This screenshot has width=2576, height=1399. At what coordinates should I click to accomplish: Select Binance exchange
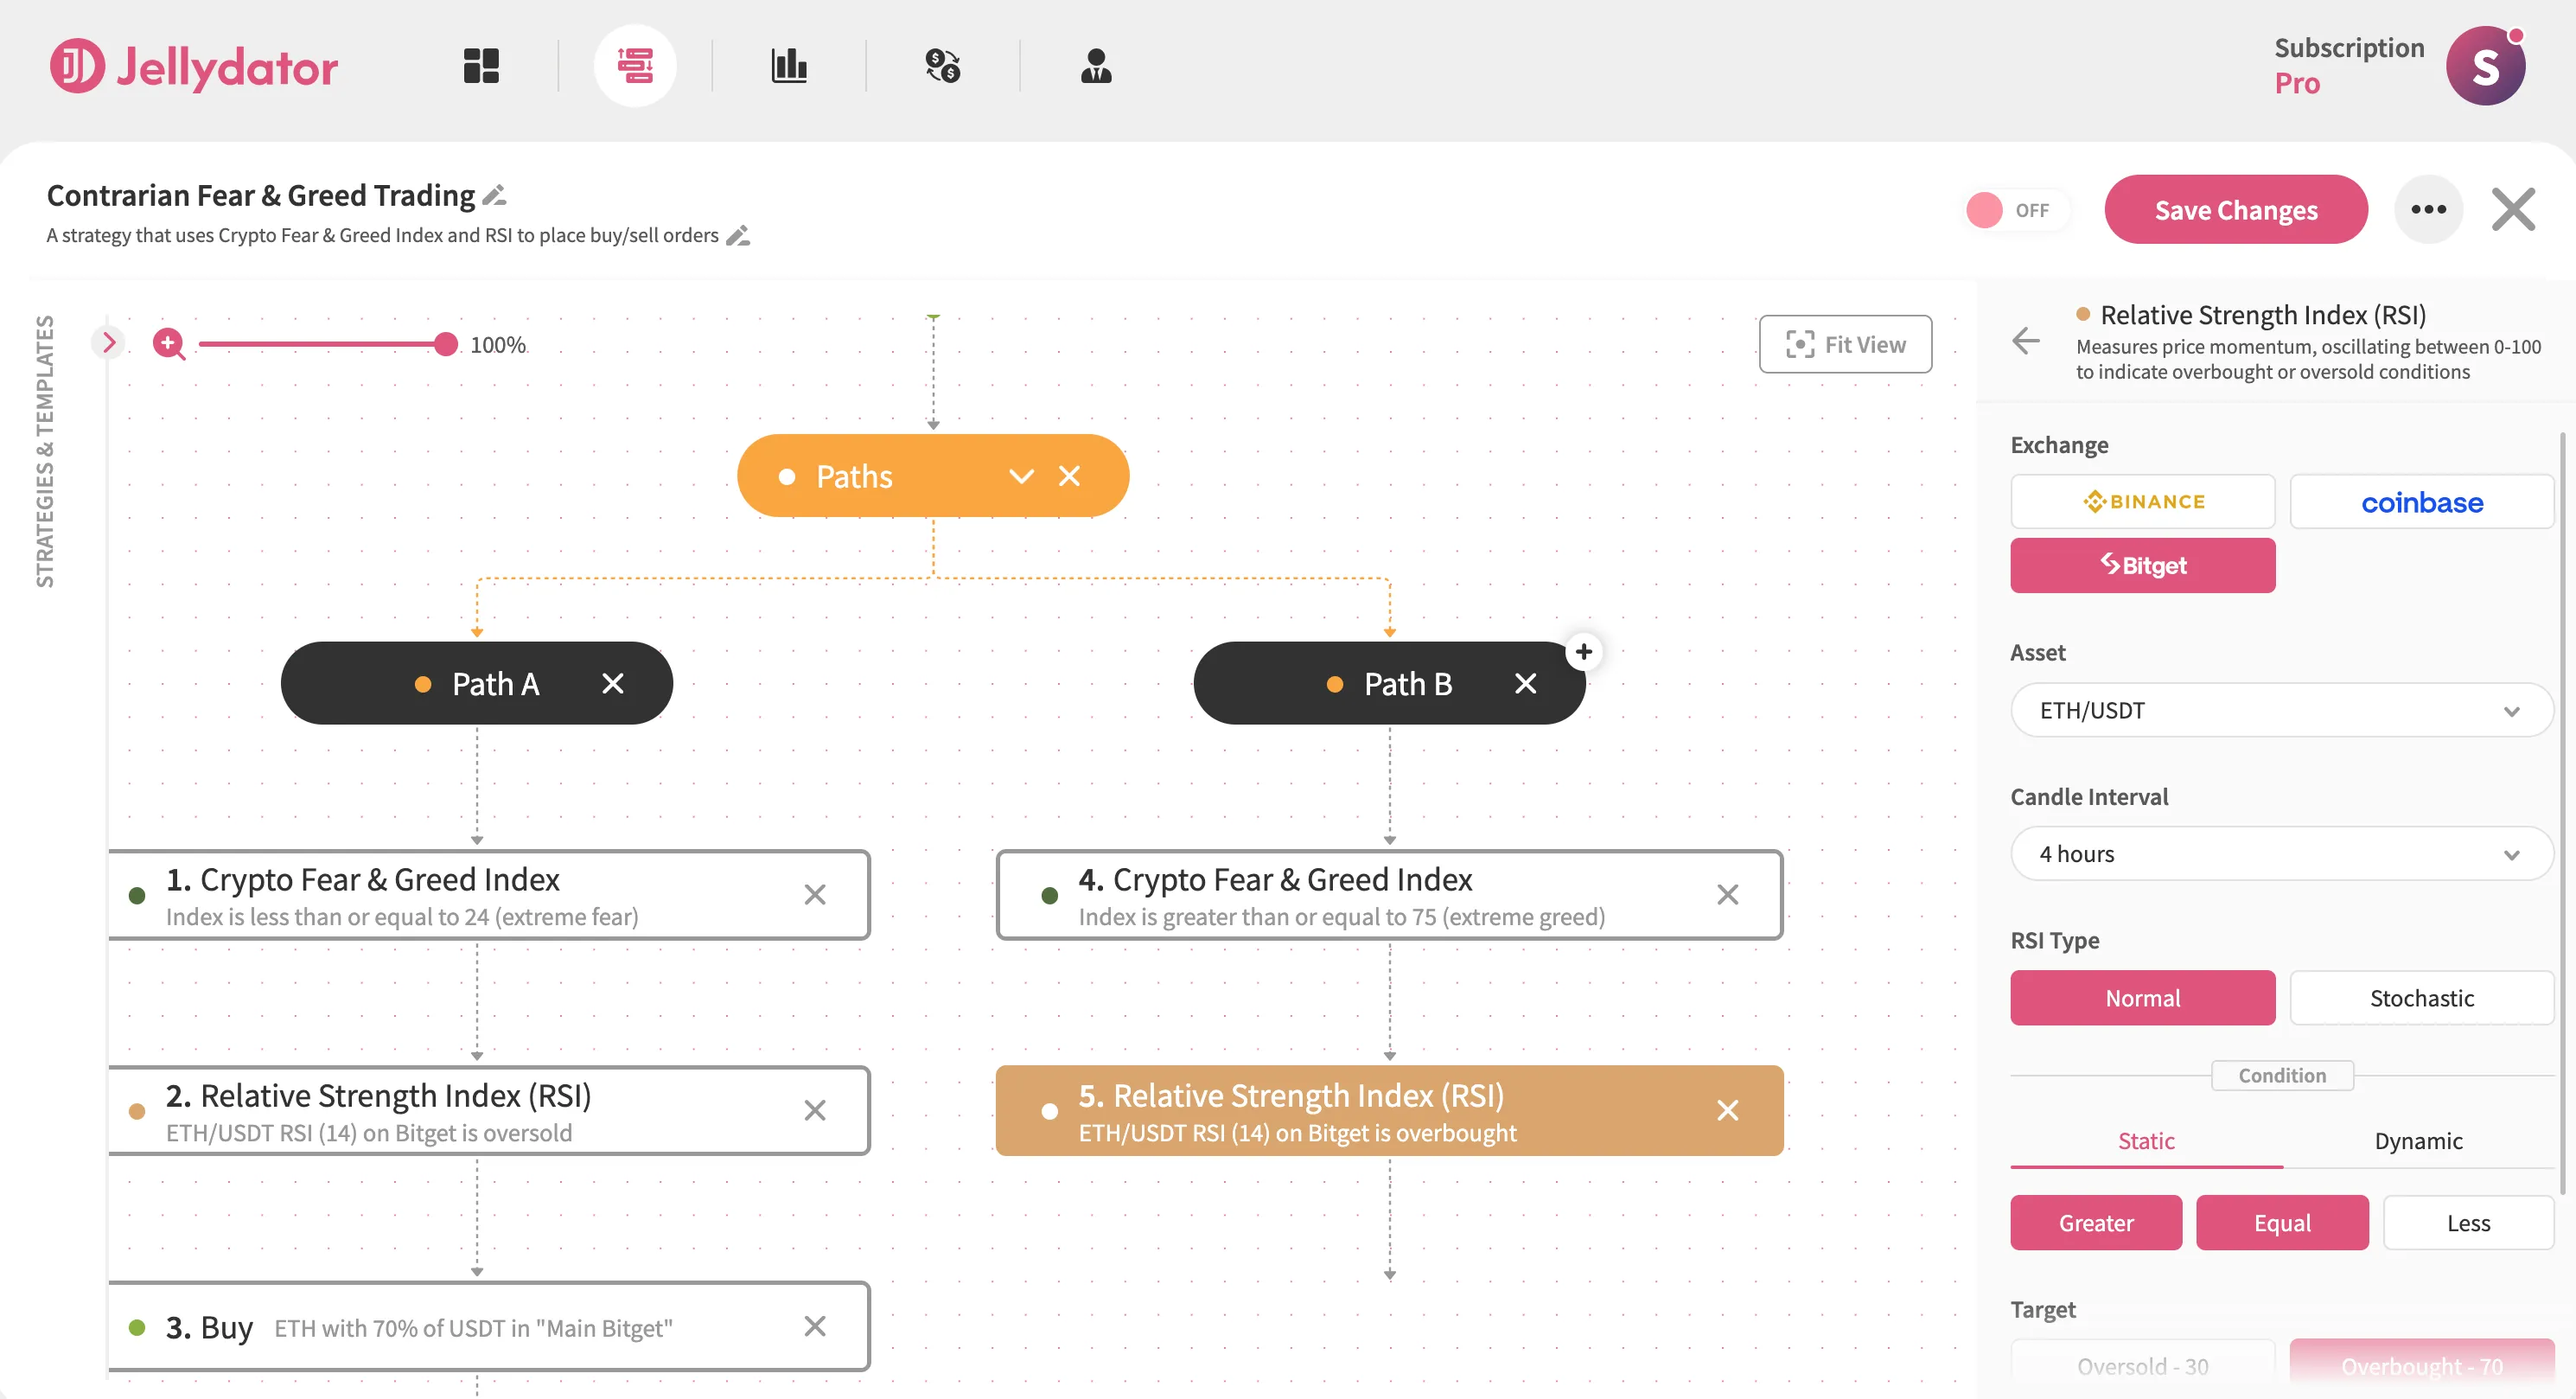[x=2143, y=501]
